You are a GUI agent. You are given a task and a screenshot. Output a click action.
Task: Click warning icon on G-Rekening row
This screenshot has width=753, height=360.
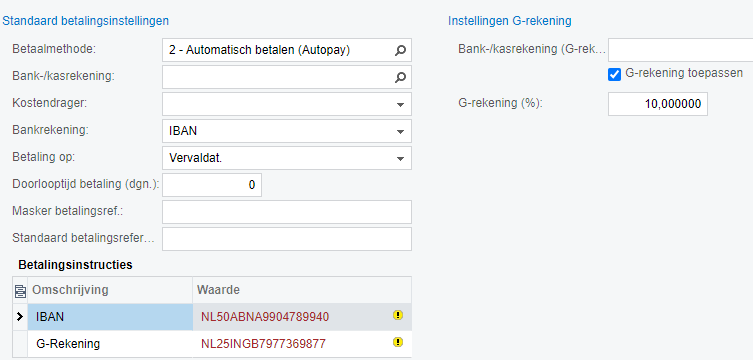point(398,342)
